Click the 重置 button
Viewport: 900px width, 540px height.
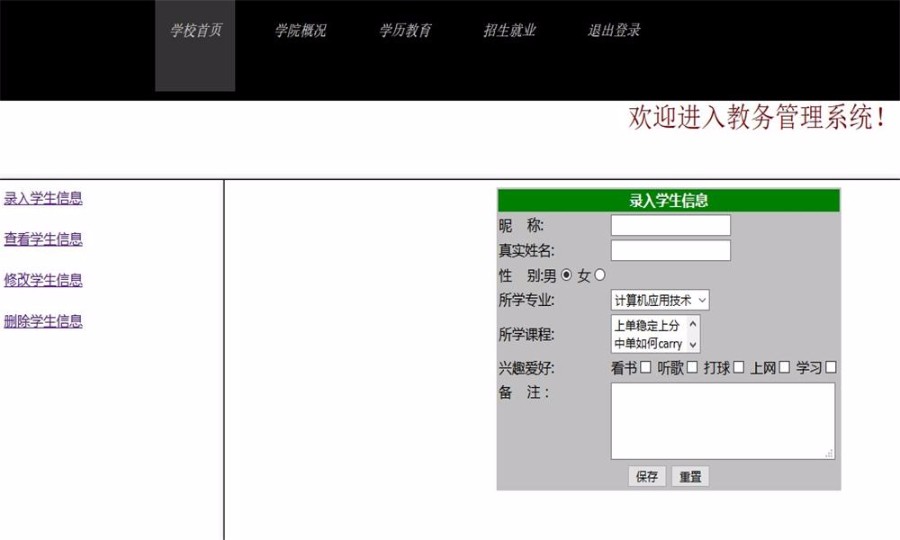click(x=690, y=476)
